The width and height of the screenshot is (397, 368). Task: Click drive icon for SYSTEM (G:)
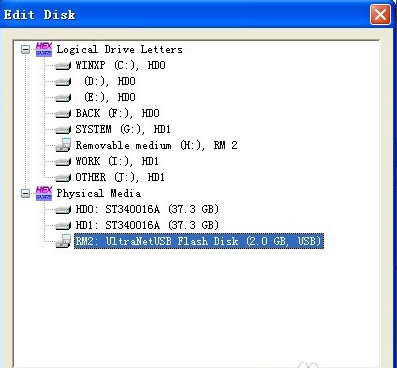pos(63,130)
